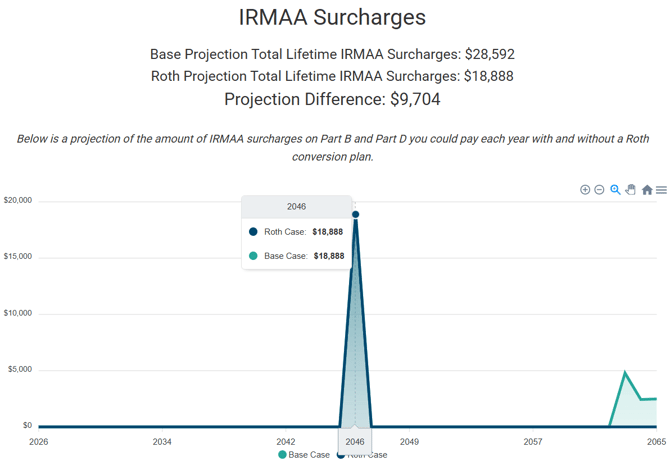Click the Base Case green legend marker
This screenshot has width=670, height=461.
pyautogui.click(x=282, y=455)
